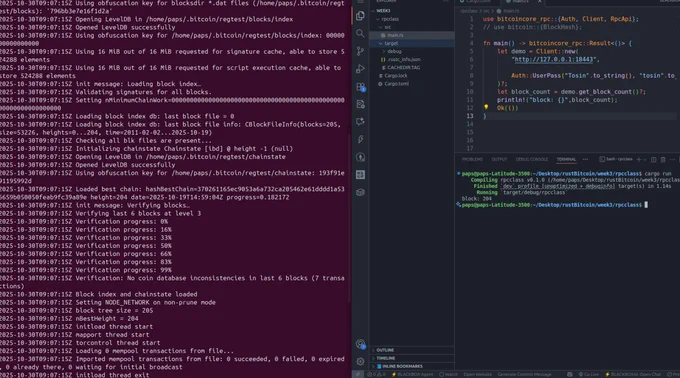Image resolution: width=680 pixels, height=378 pixels.
Task: Kill the terminal with the trash icon
Action: tap(663, 160)
